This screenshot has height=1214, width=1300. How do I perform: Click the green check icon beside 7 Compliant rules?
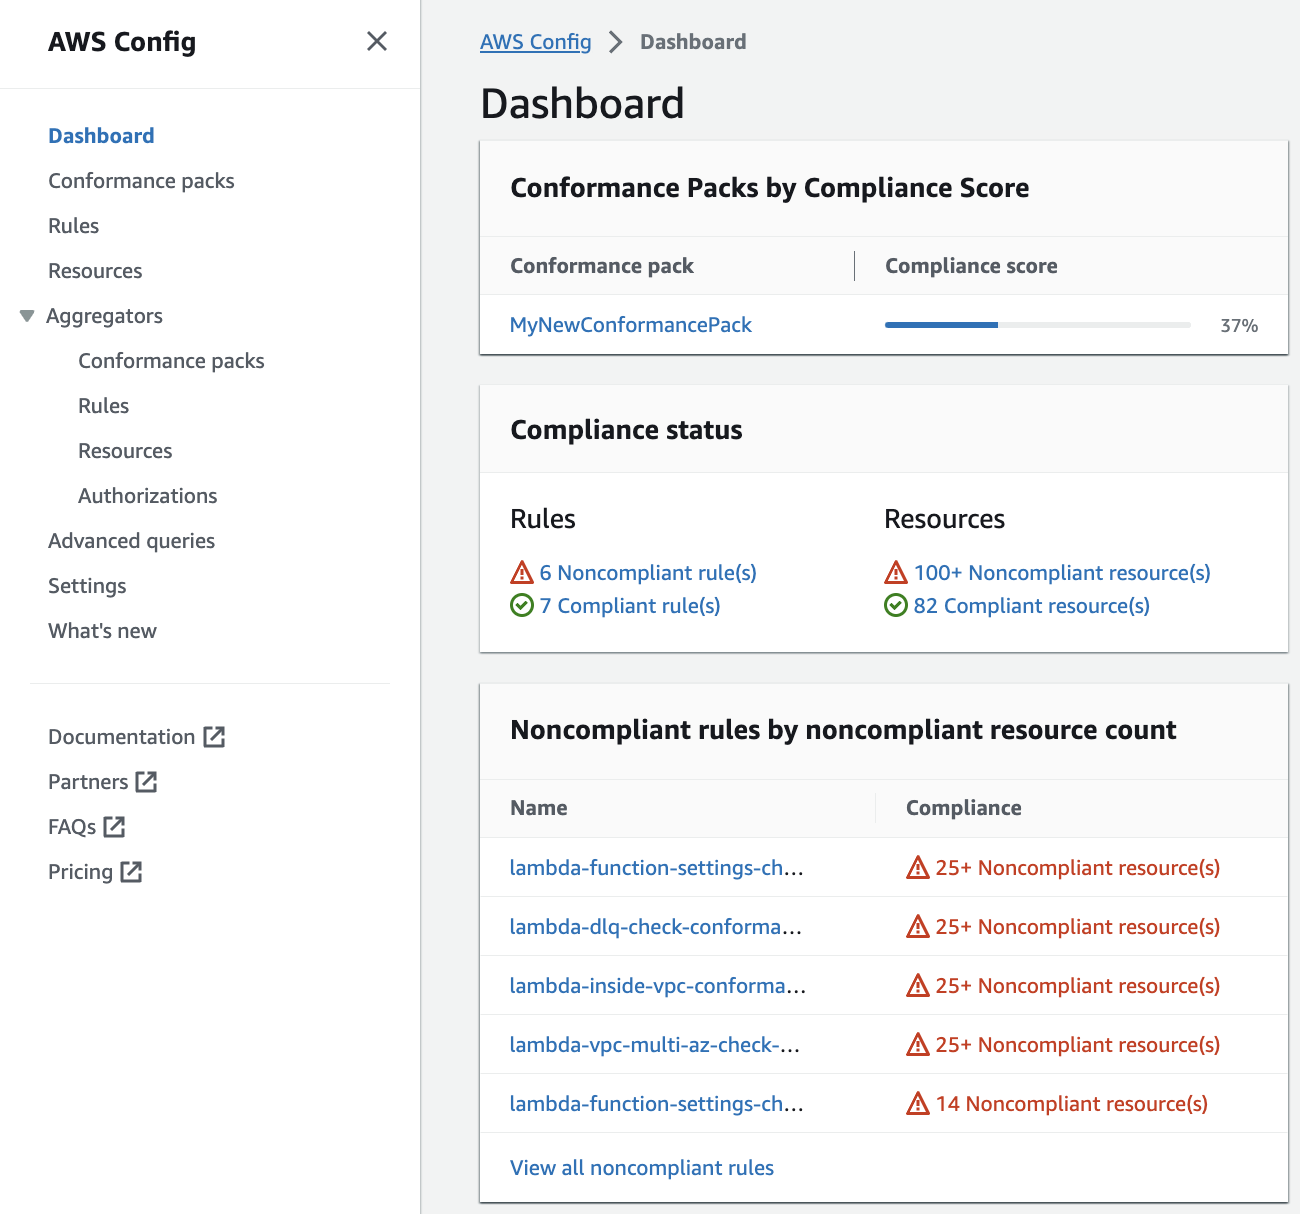522,605
